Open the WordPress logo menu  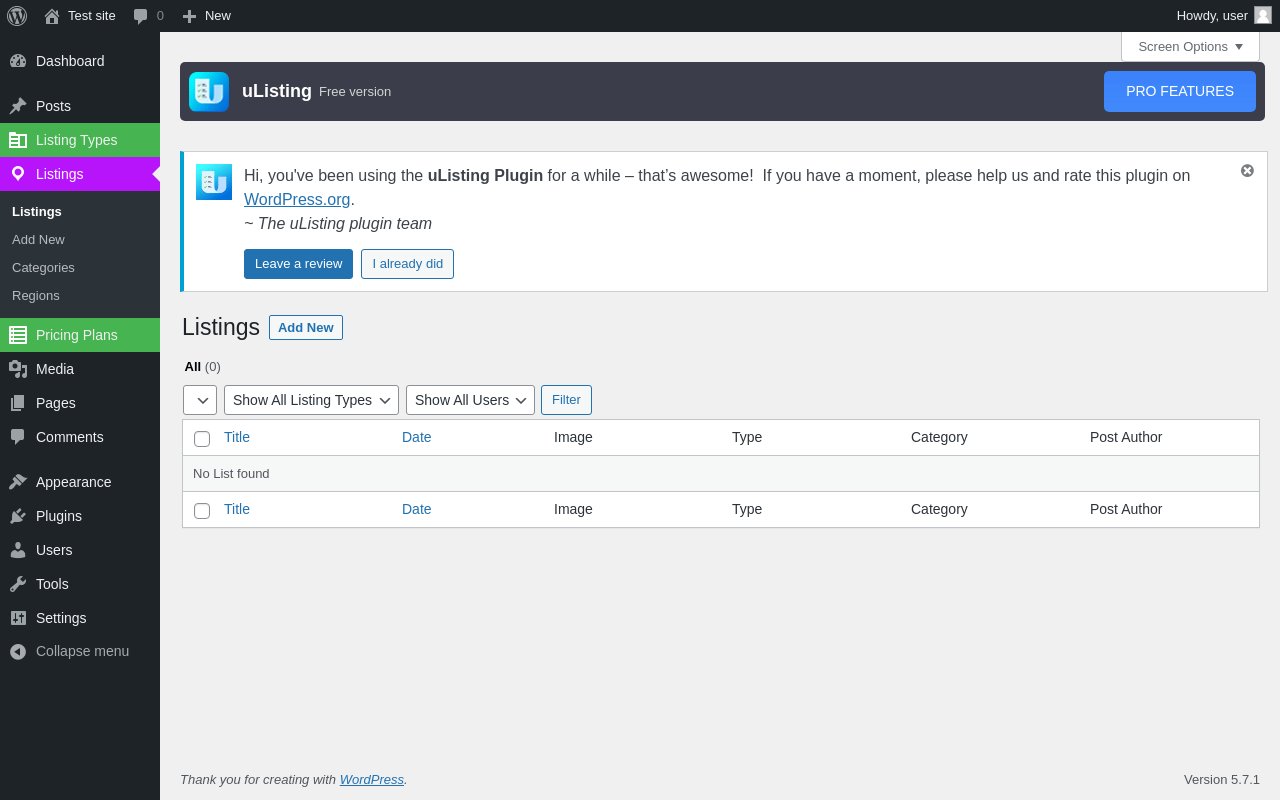17,16
